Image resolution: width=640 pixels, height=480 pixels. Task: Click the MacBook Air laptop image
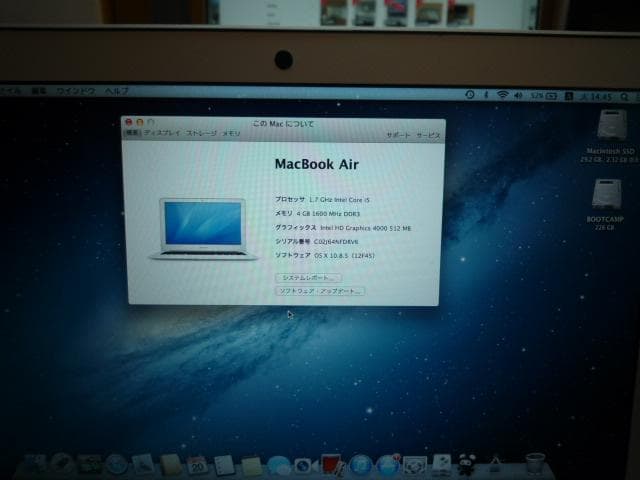[203, 229]
